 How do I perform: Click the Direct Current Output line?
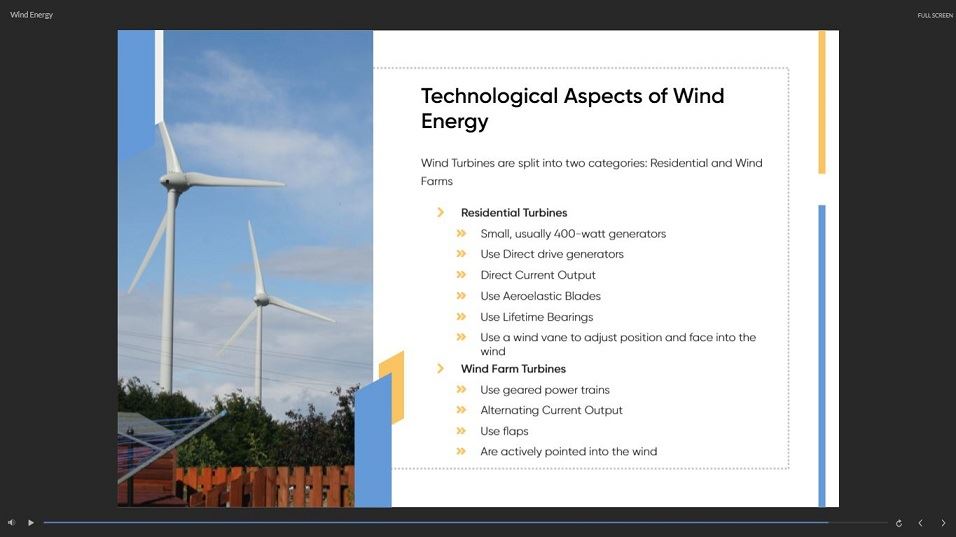[538, 275]
